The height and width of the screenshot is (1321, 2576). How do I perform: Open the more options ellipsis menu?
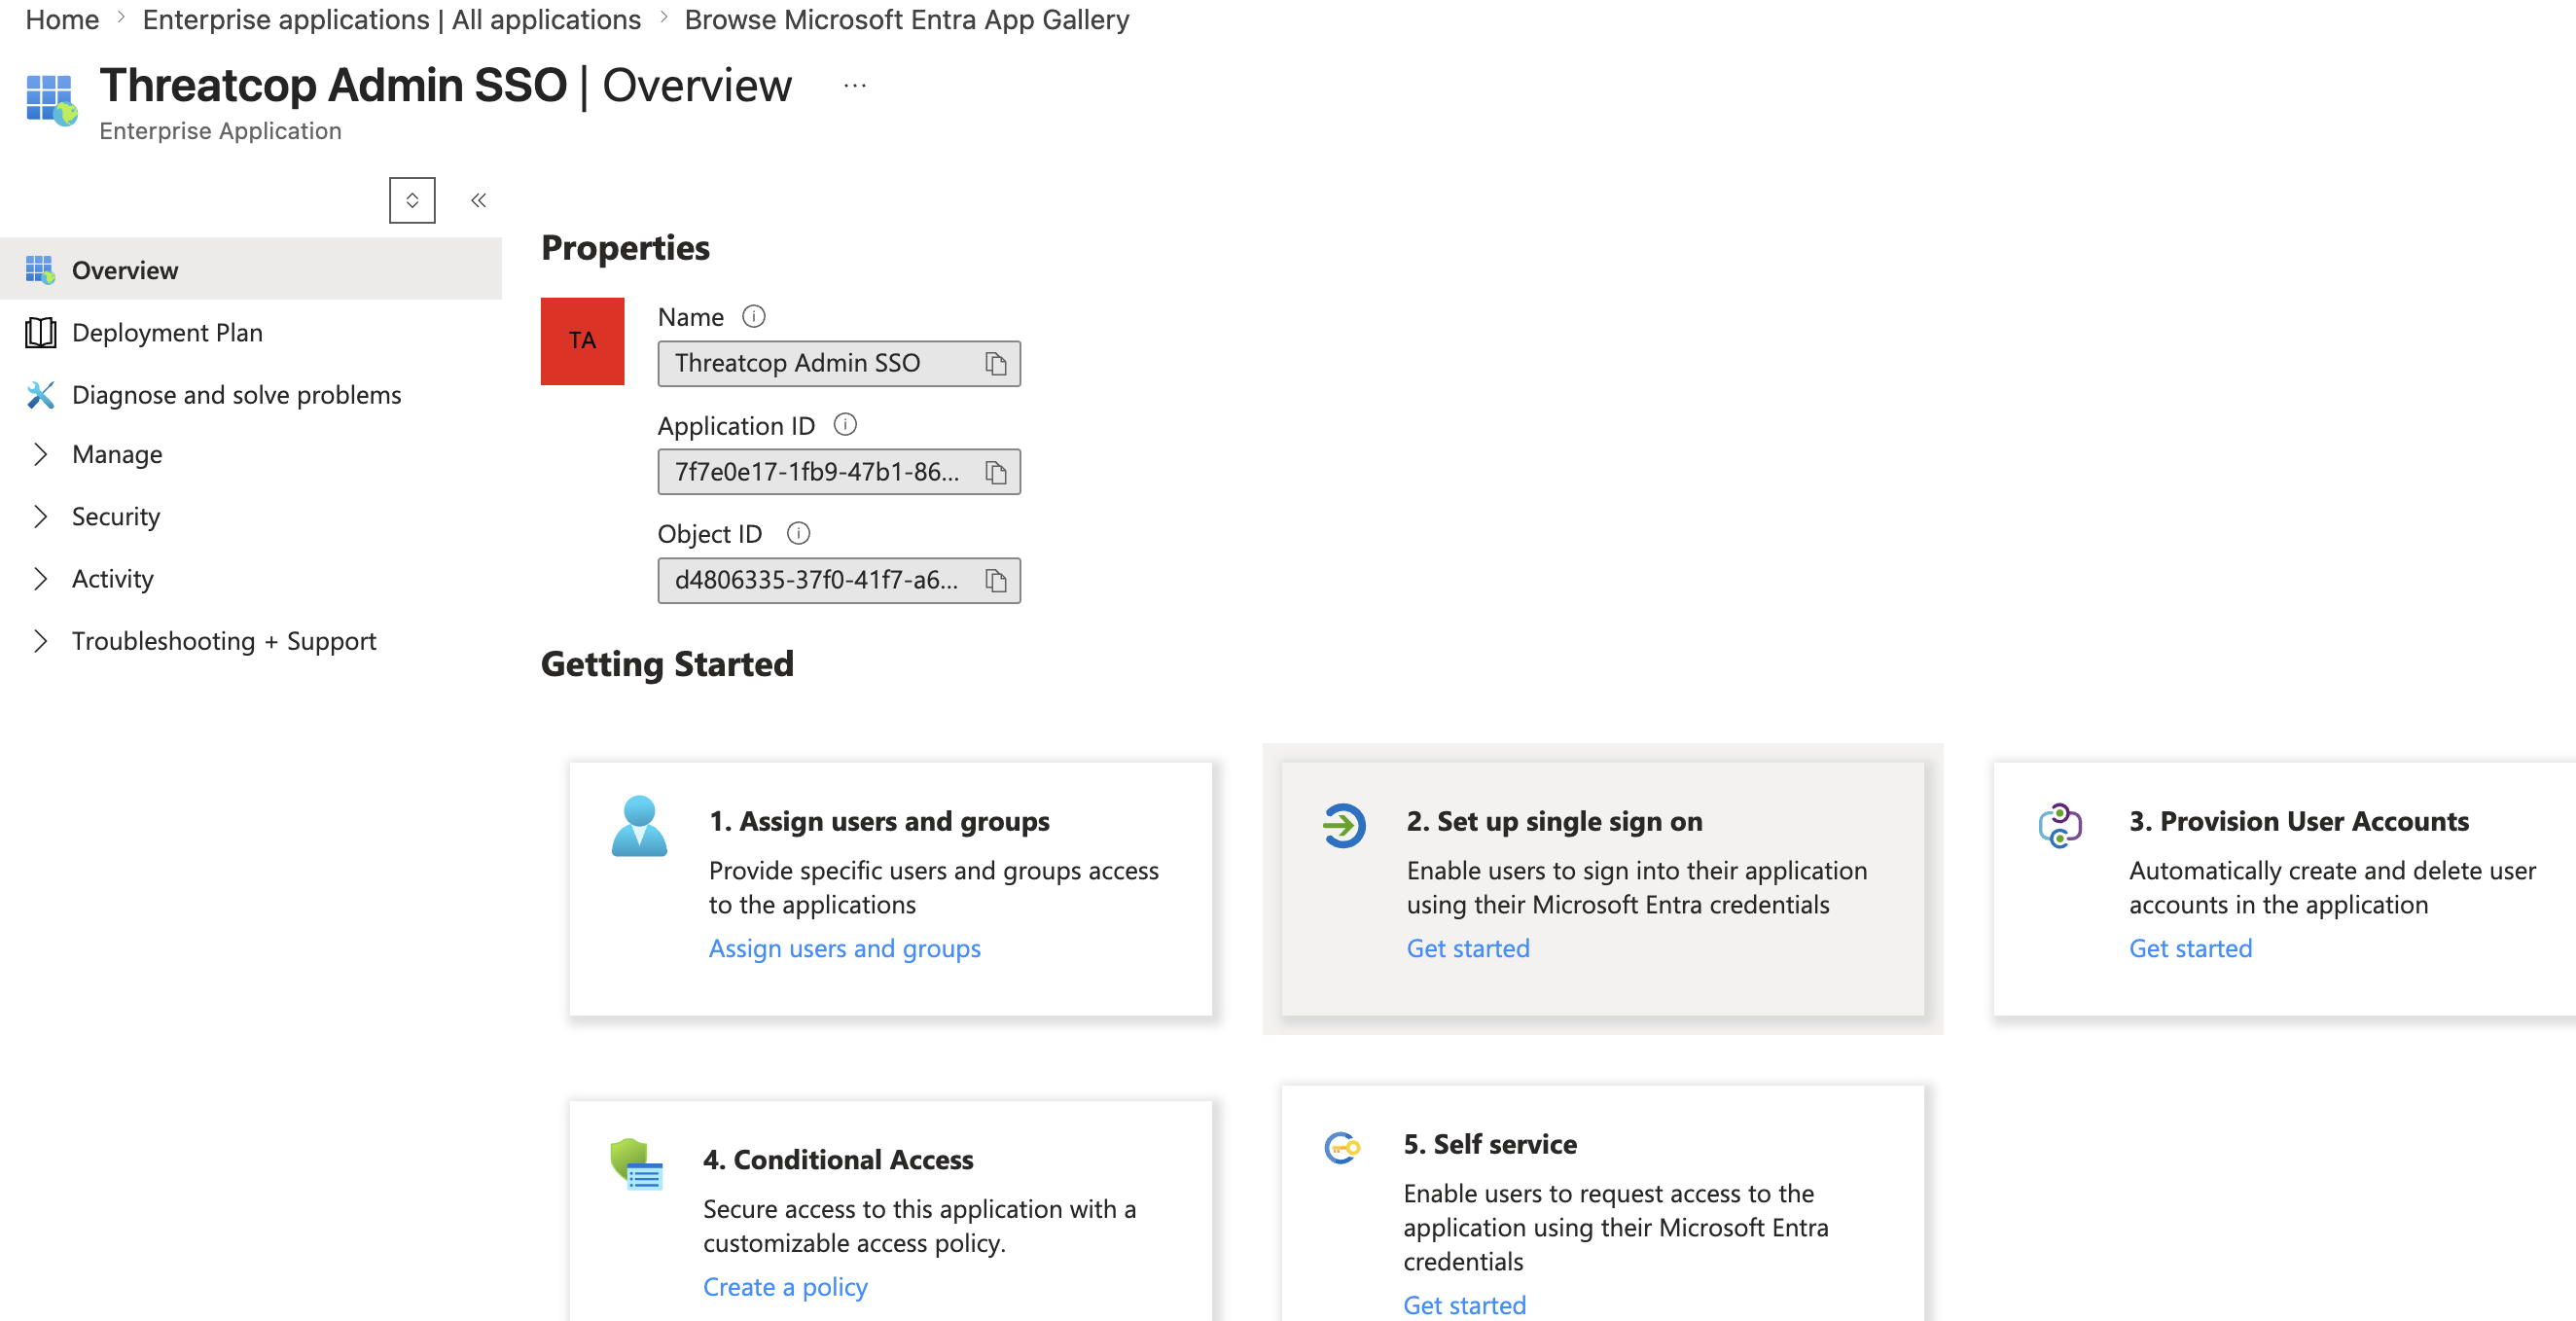(855, 86)
